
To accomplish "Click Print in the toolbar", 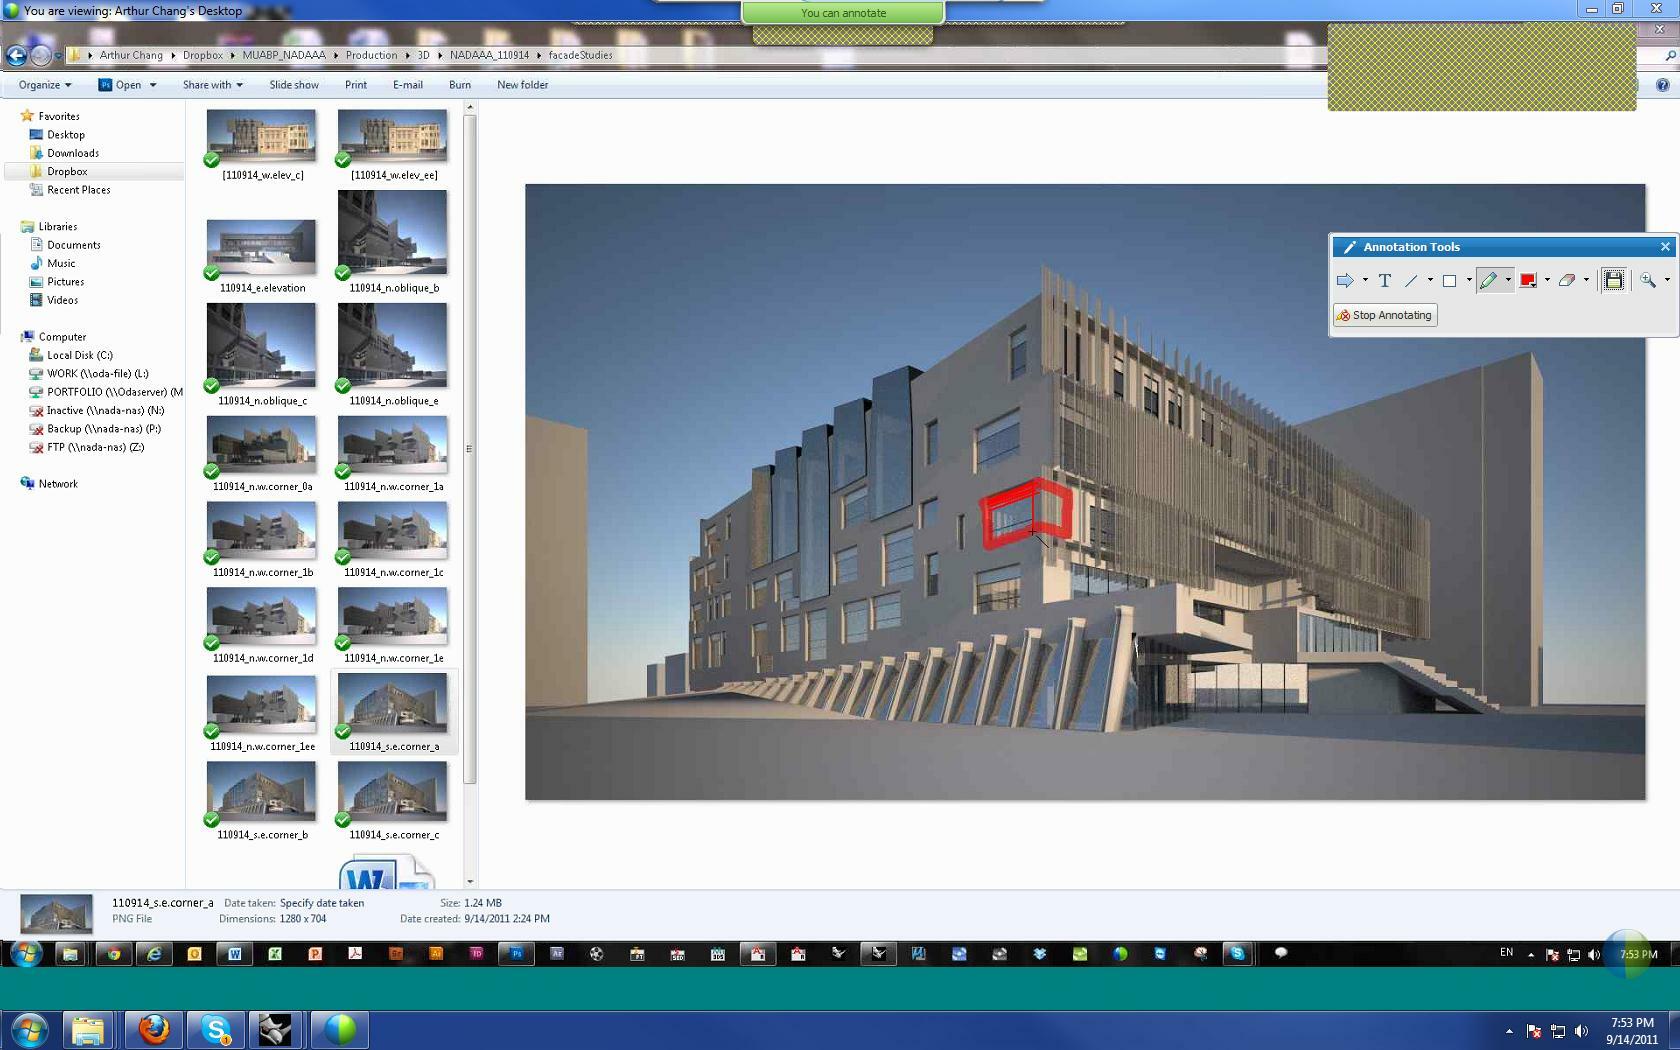I will click(x=356, y=85).
